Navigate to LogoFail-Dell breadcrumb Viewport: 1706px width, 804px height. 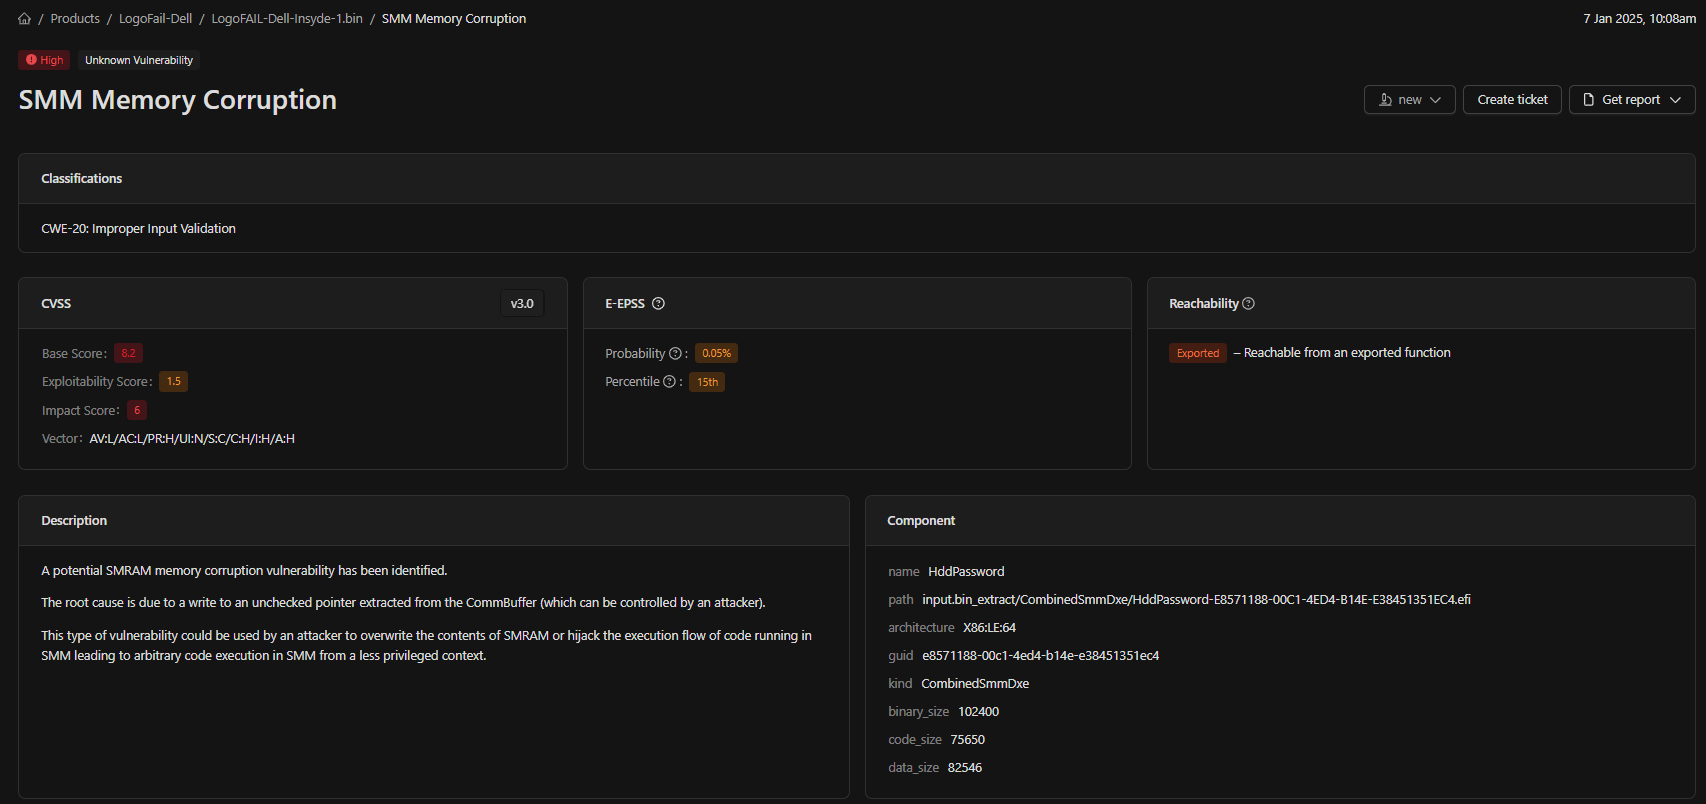[155, 19]
